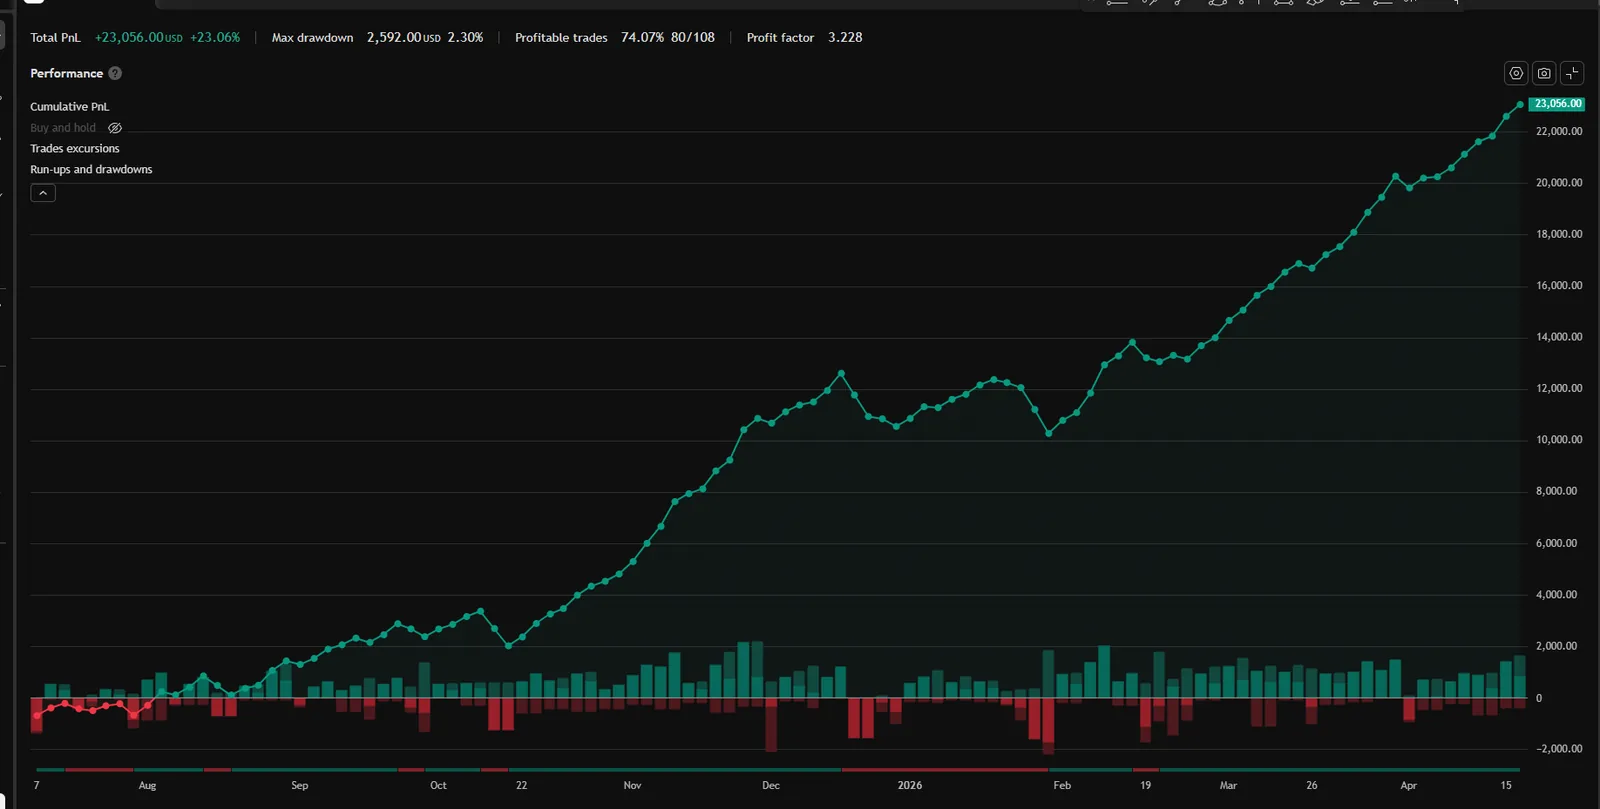Select the Trades excursions legend item
The height and width of the screenshot is (809, 1600).
pos(75,149)
